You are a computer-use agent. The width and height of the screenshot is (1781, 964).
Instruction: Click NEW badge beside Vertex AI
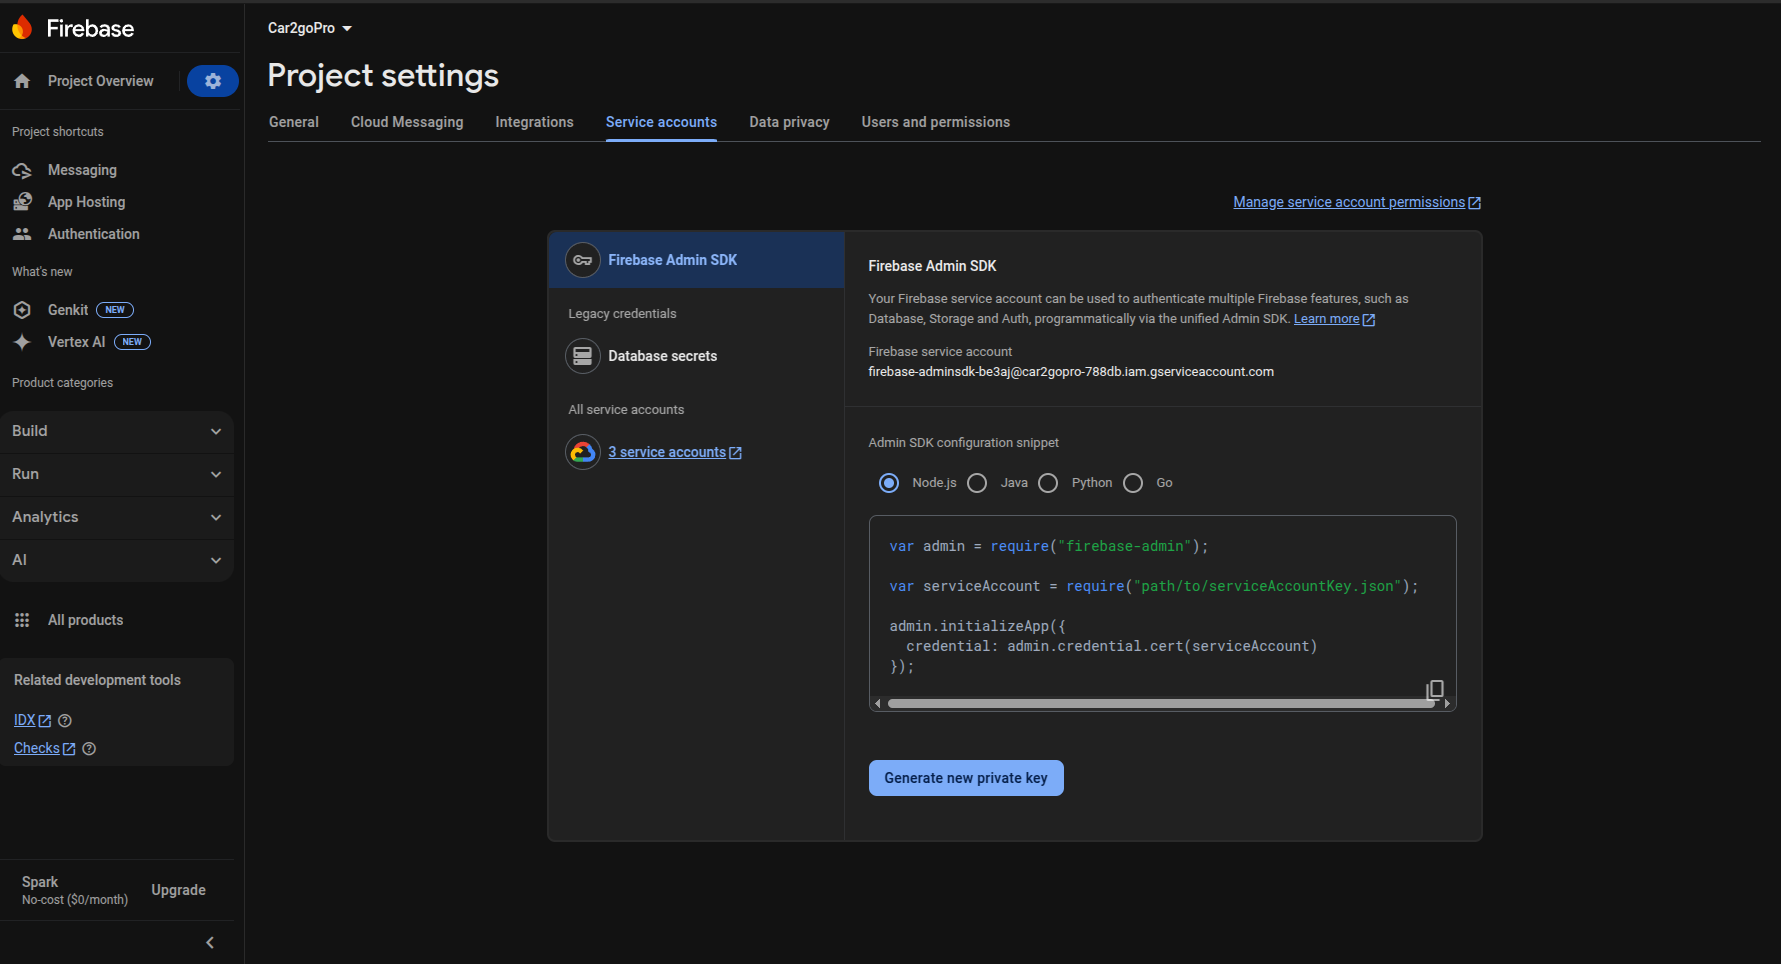(x=132, y=342)
